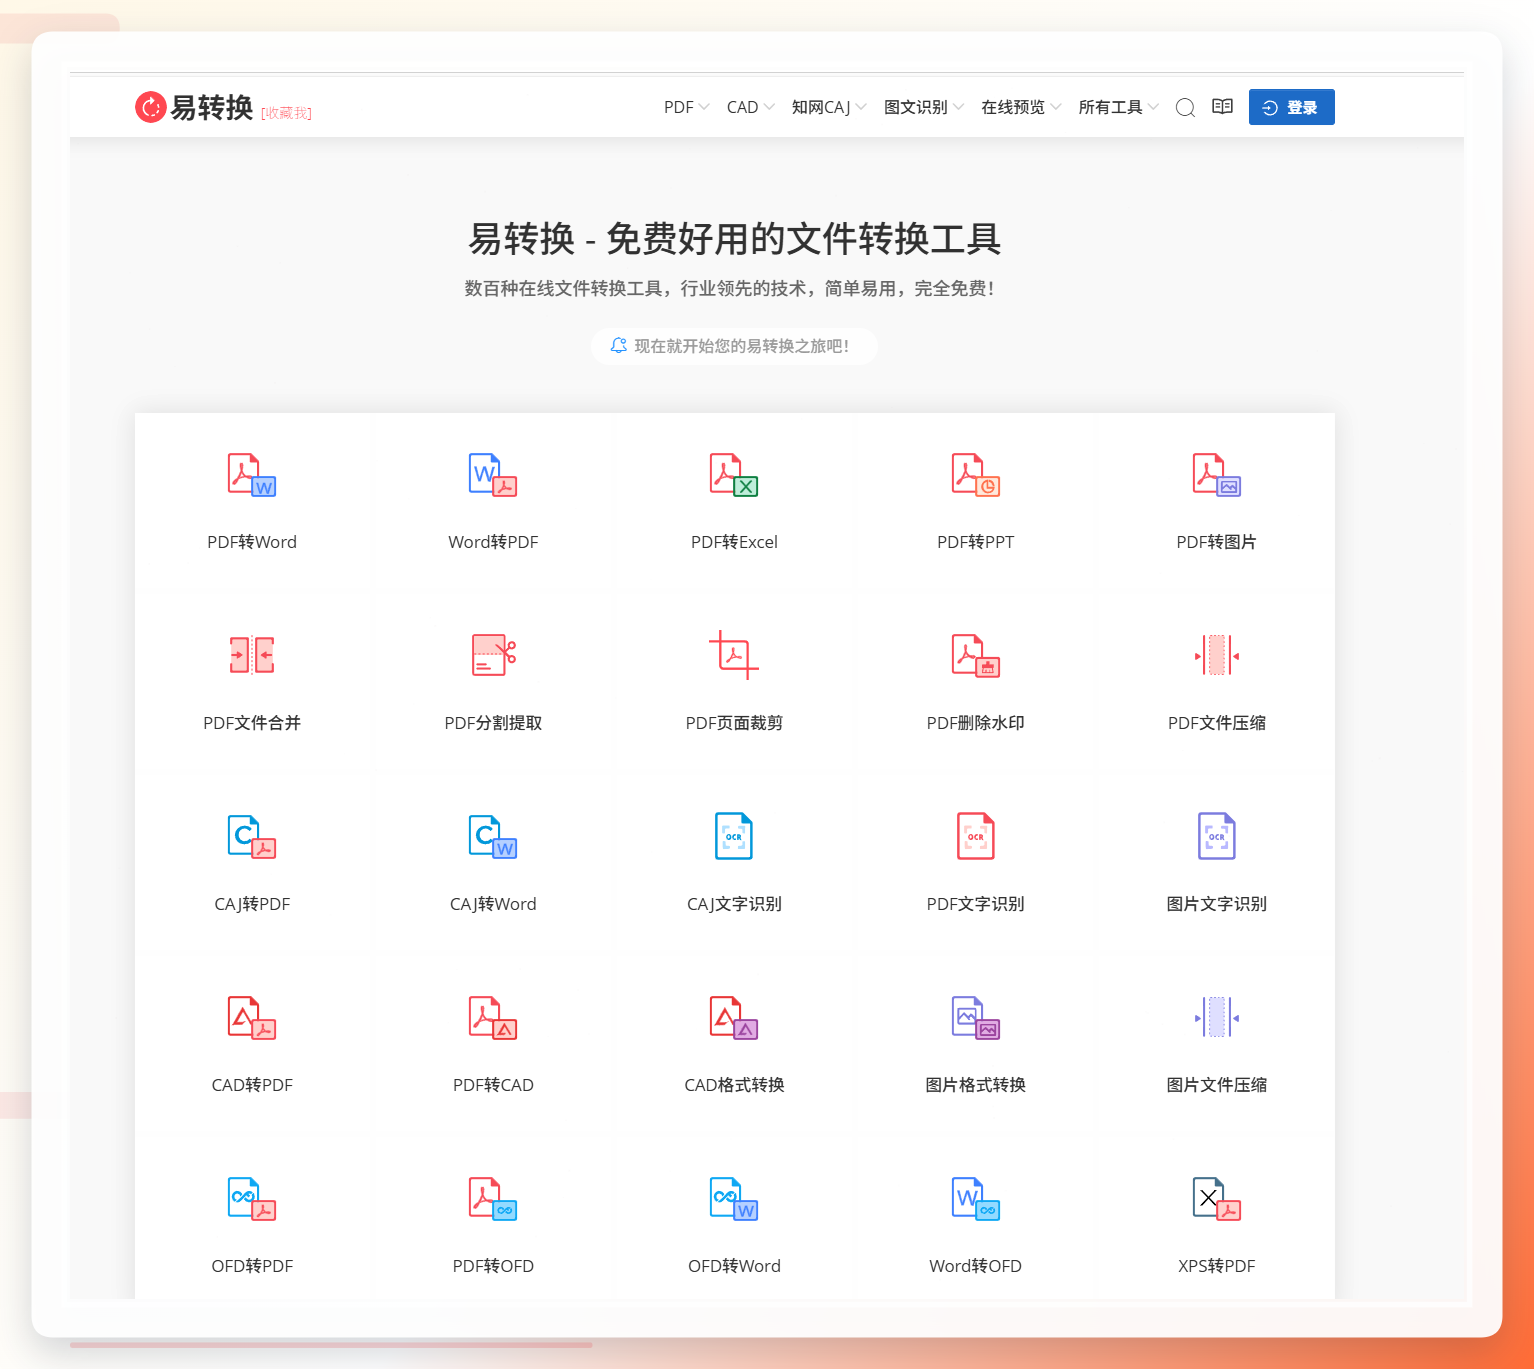This screenshot has height=1369, width=1534.
Task: Open the PDF文字识别 OCR icon
Action: click(x=976, y=836)
